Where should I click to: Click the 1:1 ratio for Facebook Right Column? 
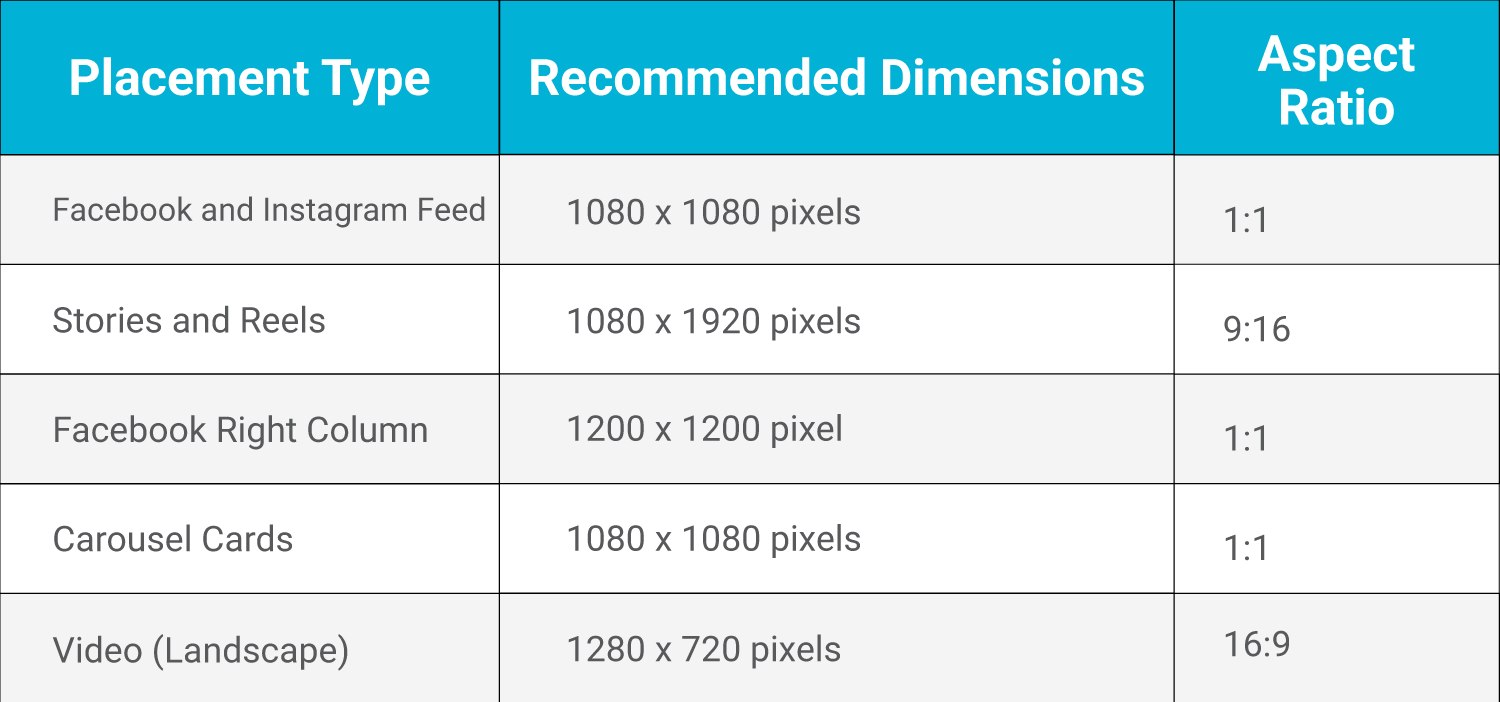pos(1245,439)
